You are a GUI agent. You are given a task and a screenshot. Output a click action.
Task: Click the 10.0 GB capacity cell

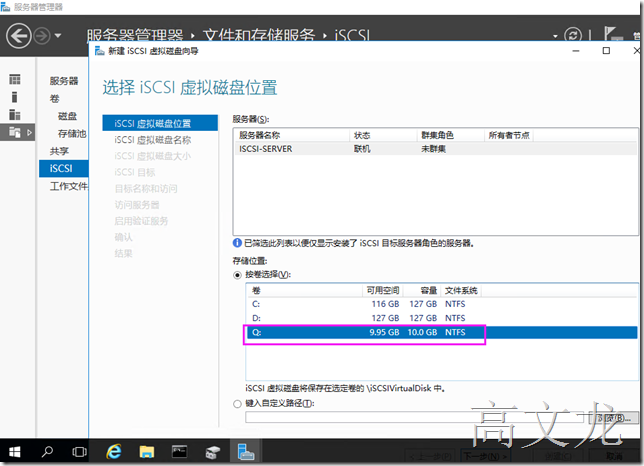[x=422, y=332]
